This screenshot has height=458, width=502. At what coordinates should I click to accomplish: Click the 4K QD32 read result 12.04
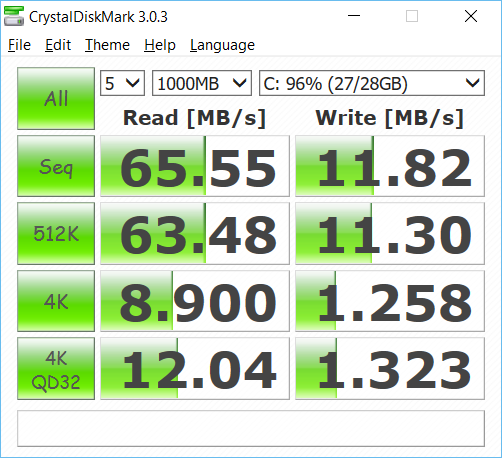pyautogui.click(x=195, y=369)
